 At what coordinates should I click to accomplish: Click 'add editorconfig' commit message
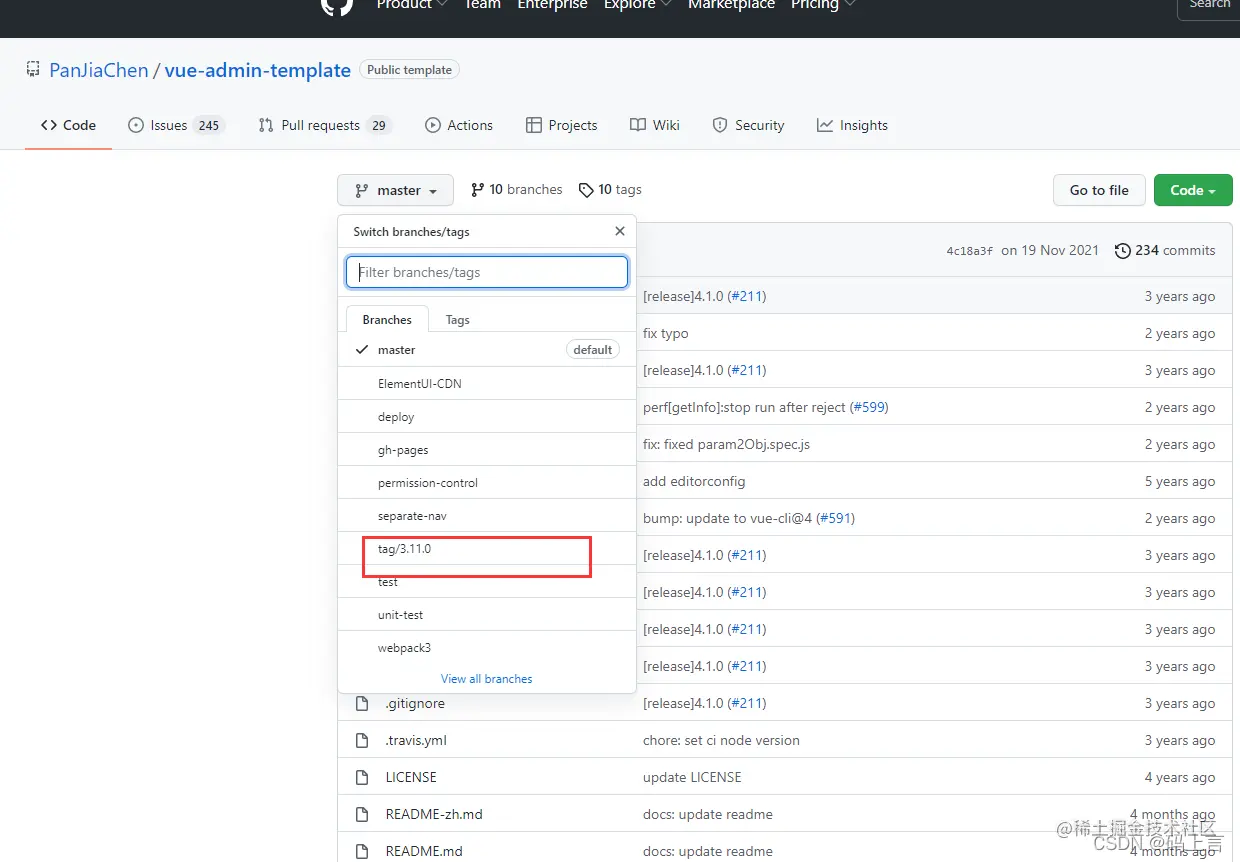pyautogui.click(x=694, y=481)
